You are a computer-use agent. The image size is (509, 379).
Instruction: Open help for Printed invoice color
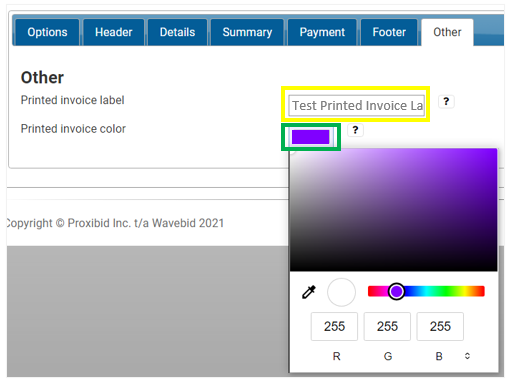pos(355,130)
